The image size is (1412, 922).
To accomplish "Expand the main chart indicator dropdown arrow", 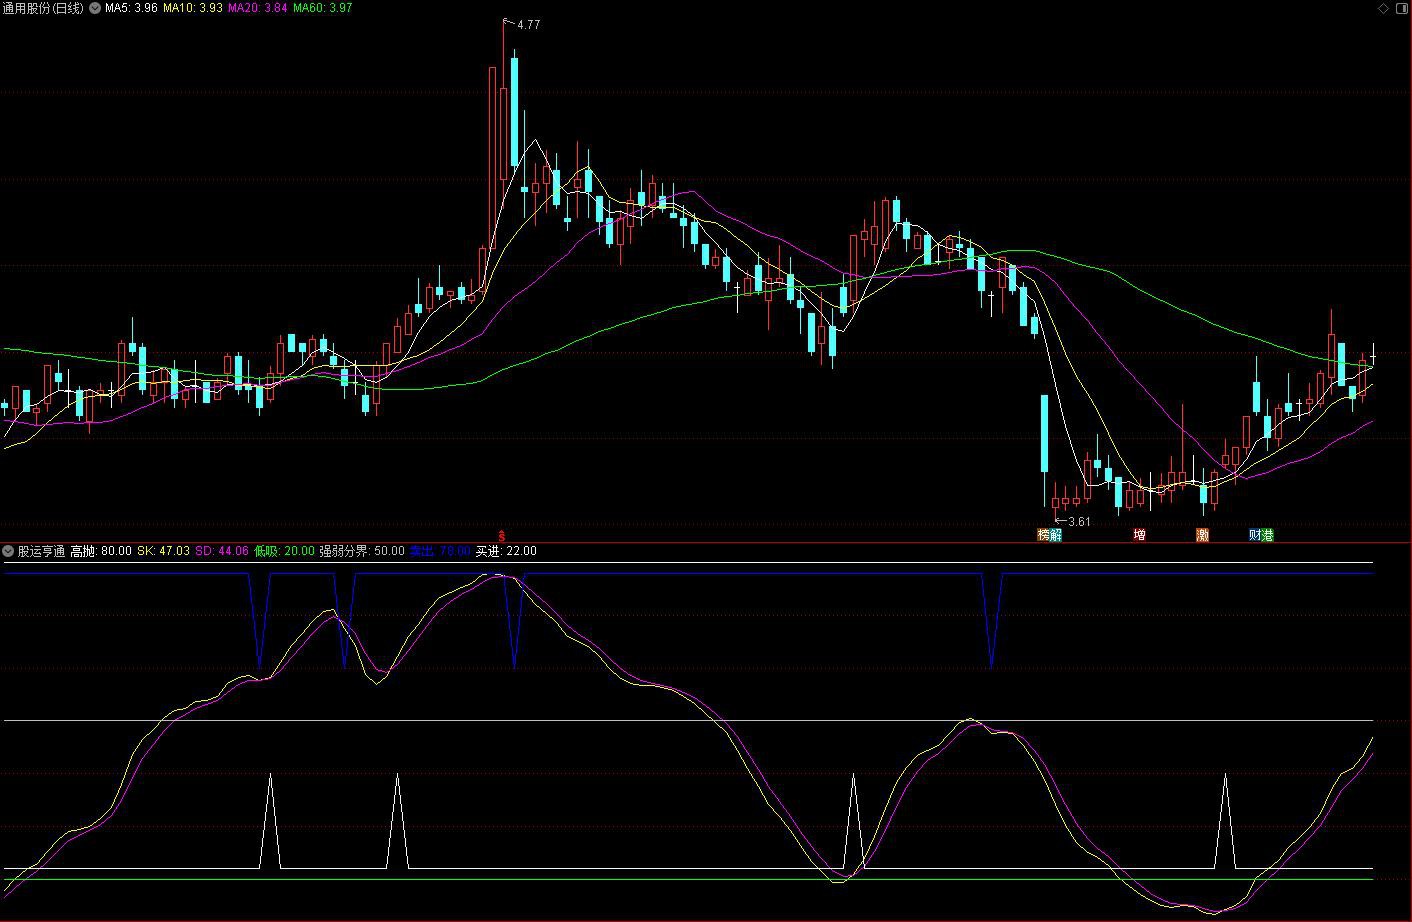I will pos(95,8).
